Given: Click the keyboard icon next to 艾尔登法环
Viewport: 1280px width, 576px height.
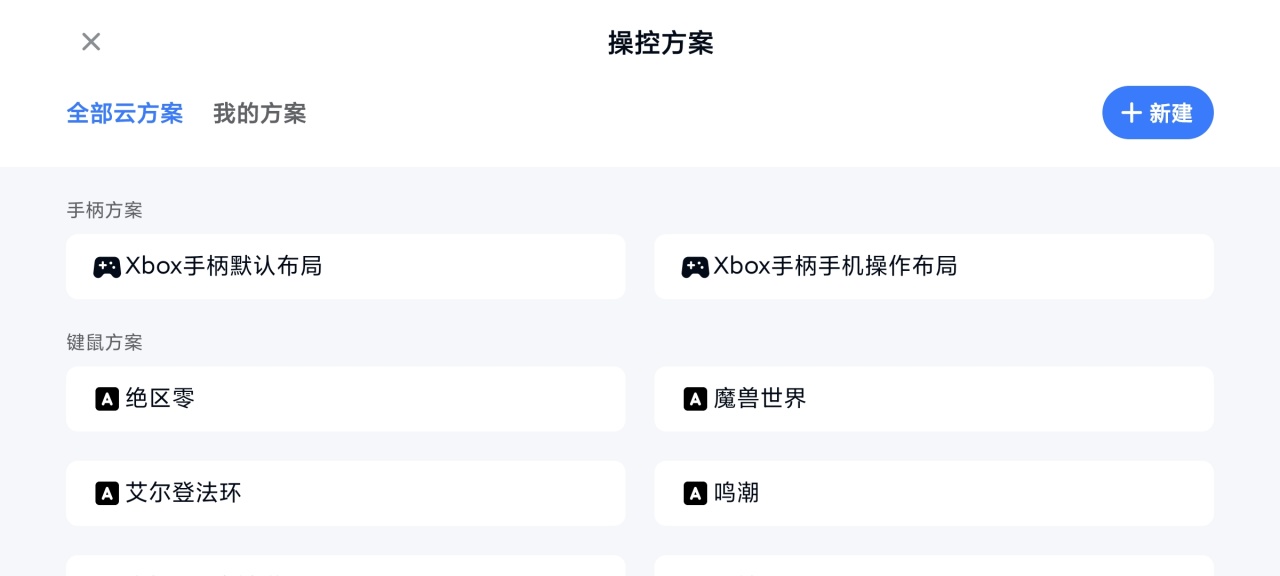Looking at the screenshot, I should click(107, 493).
